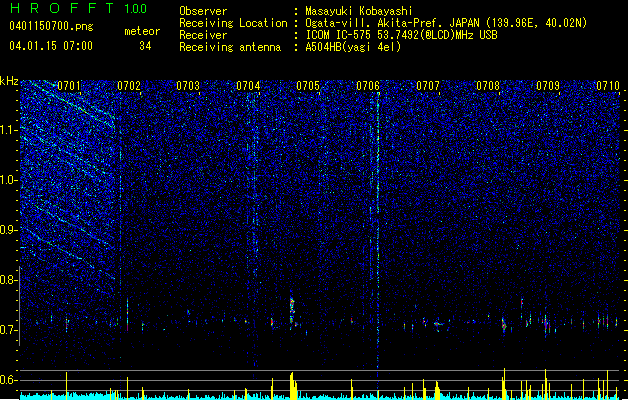The width and height of the screenshot is (629, 400).
Task: Click the Receiving Location label
Action: tap(233, 23)
